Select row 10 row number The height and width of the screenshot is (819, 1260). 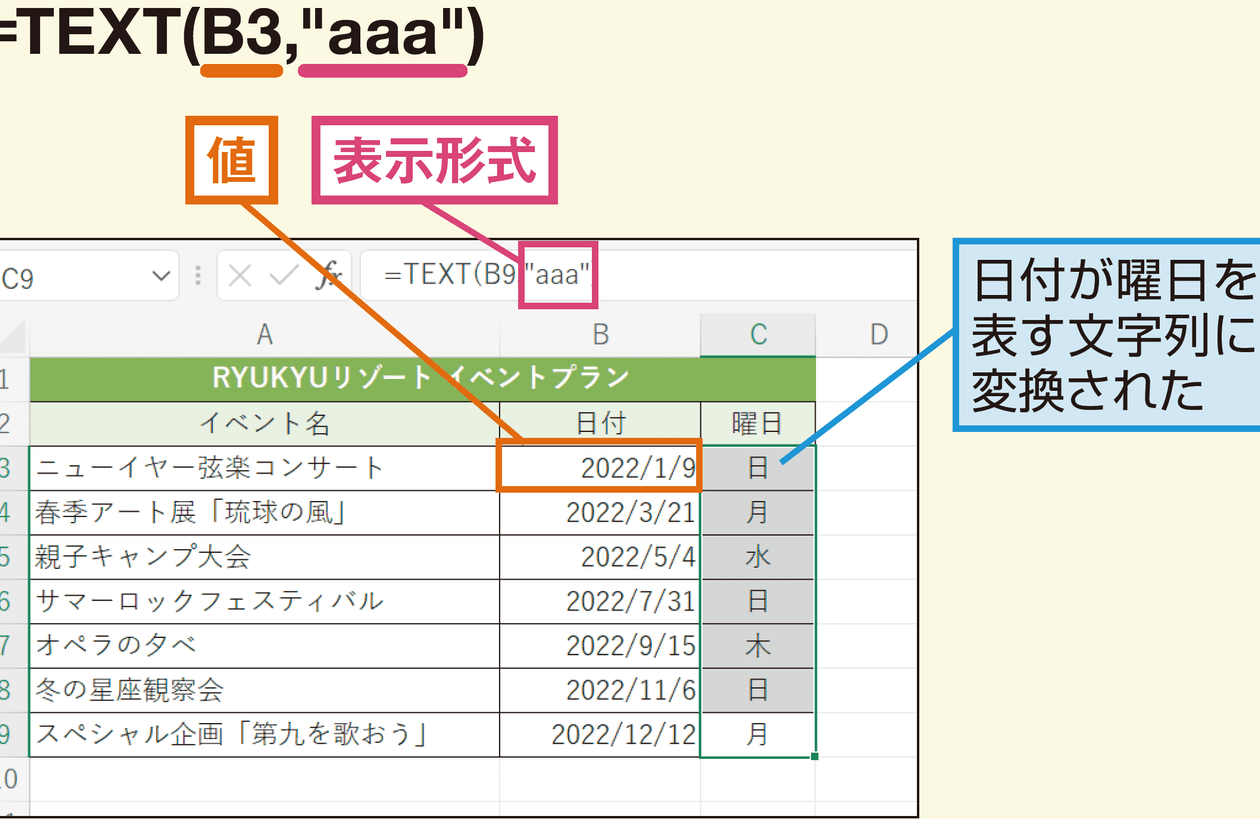tap(9, 779)
